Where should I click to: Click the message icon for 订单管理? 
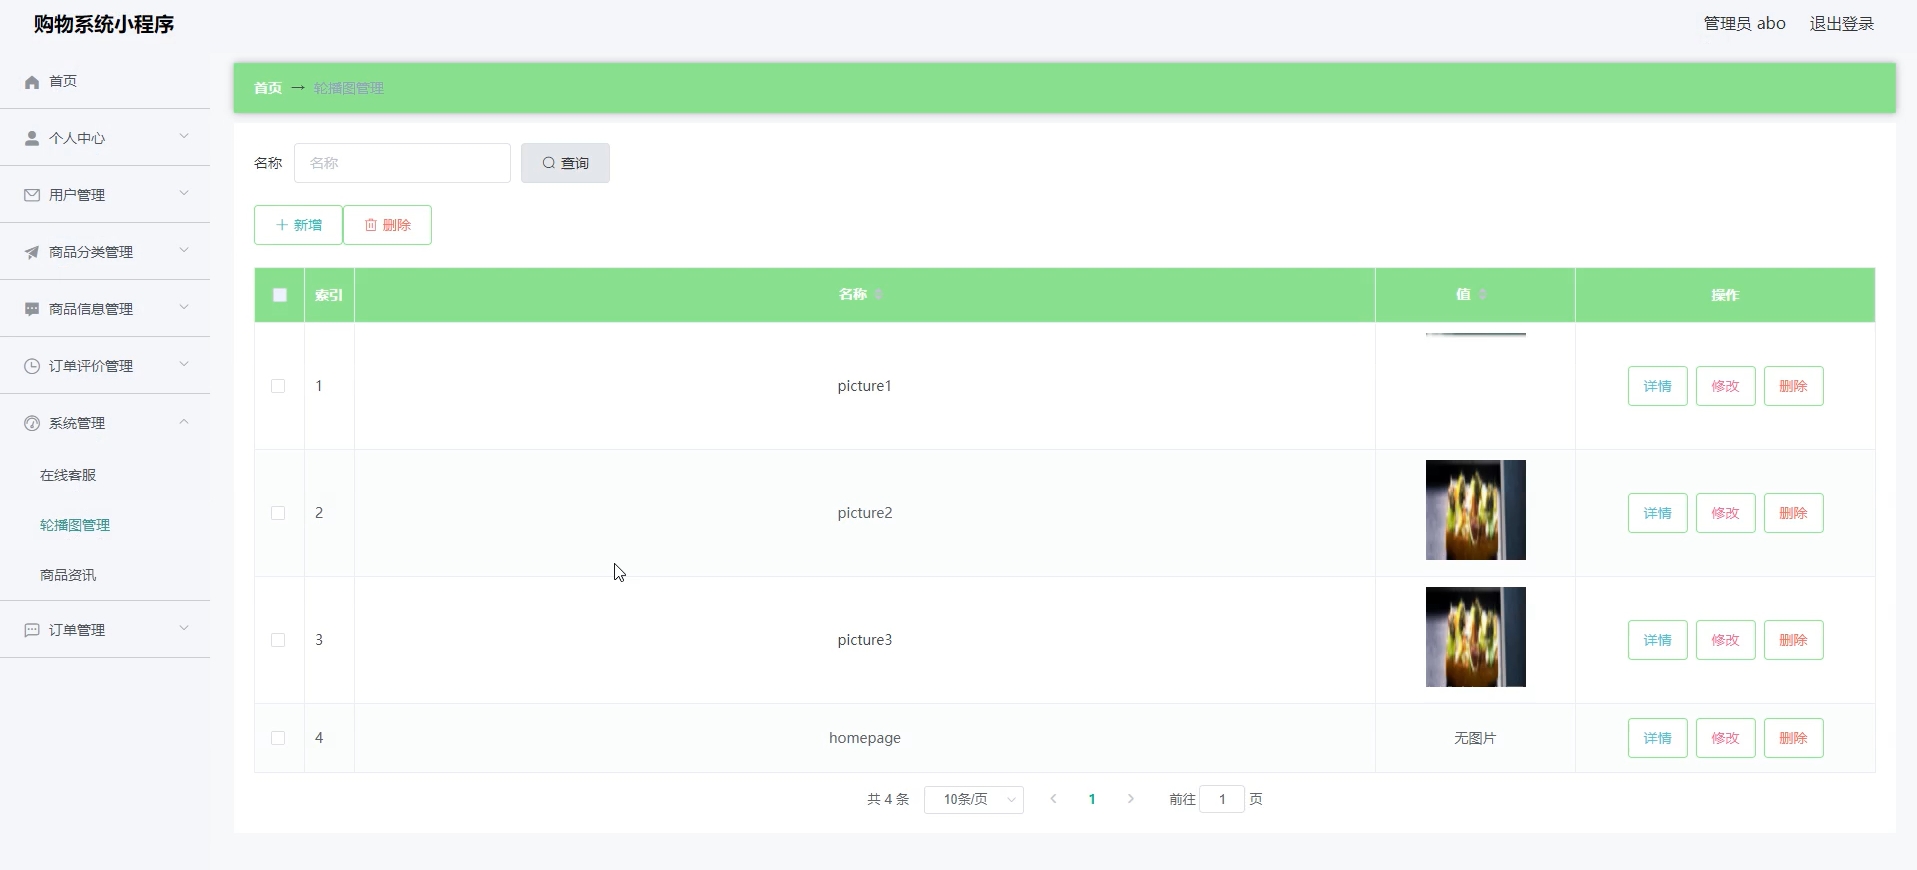[32, 630]
